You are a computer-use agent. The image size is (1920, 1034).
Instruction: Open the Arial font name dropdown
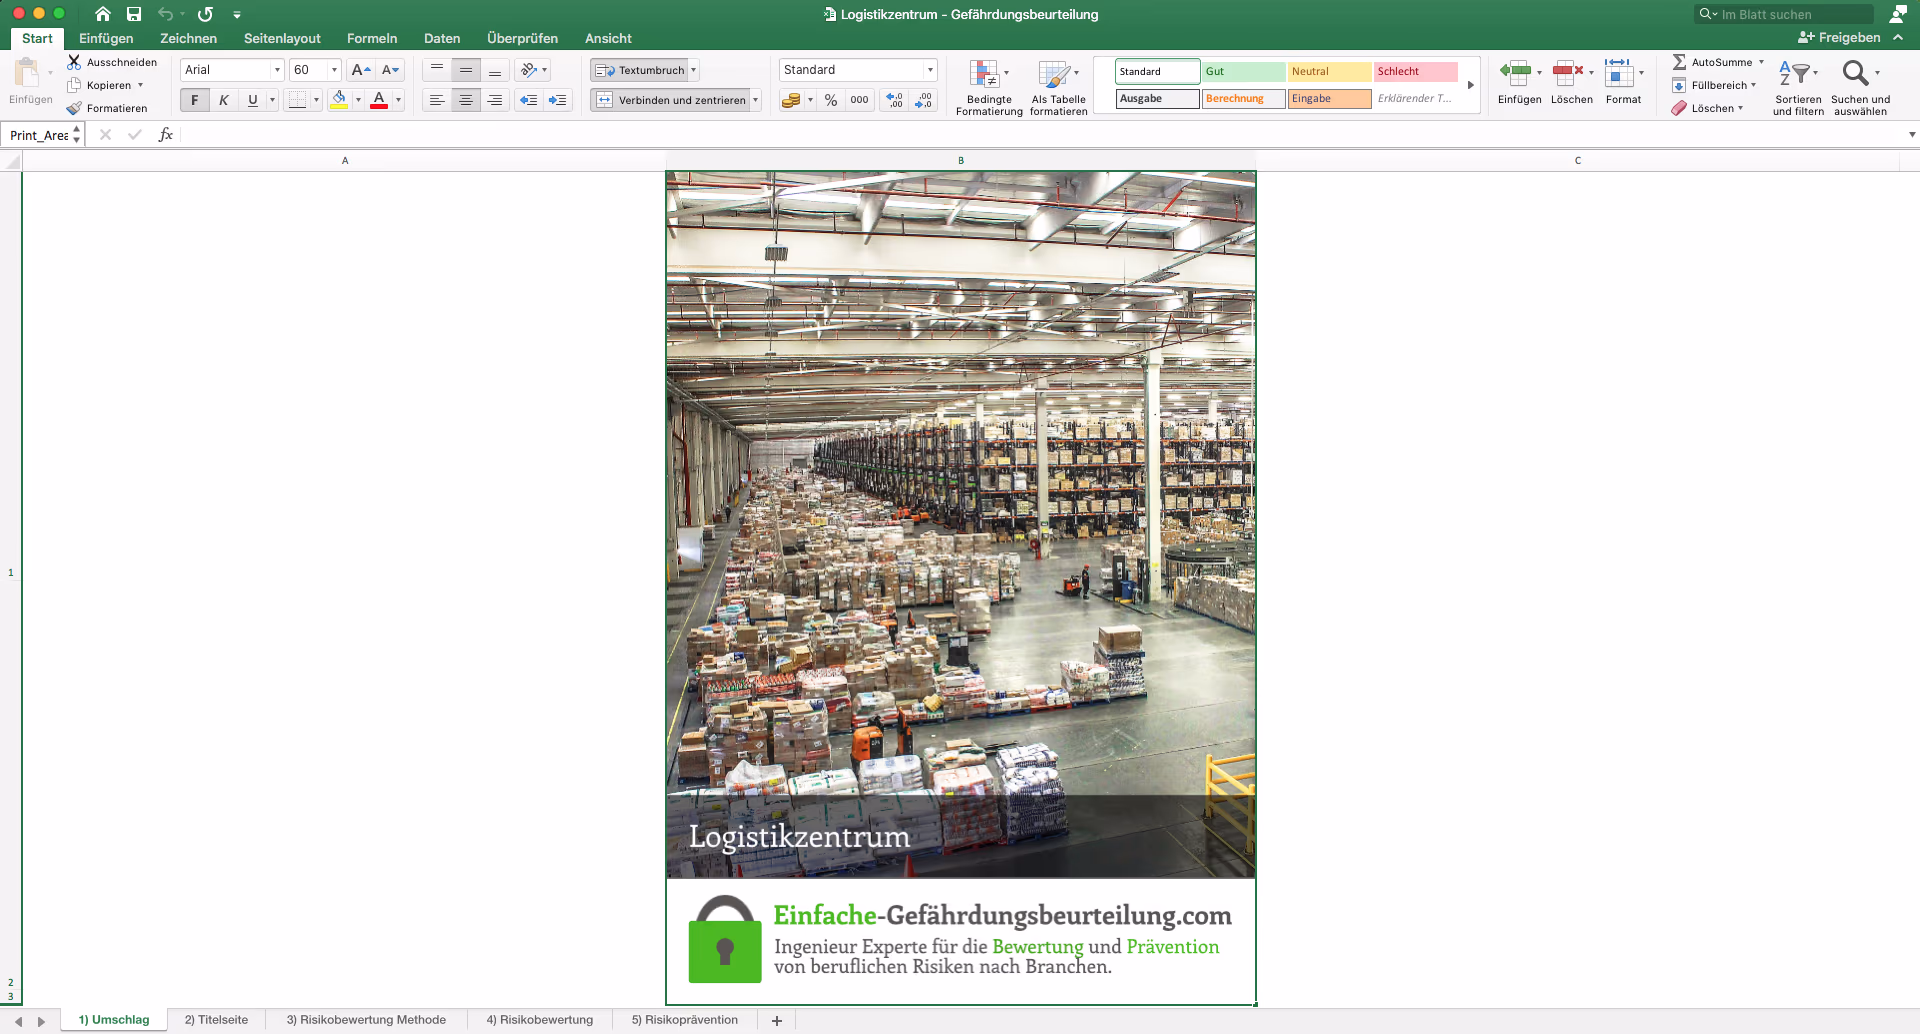[x=277, y=70]
